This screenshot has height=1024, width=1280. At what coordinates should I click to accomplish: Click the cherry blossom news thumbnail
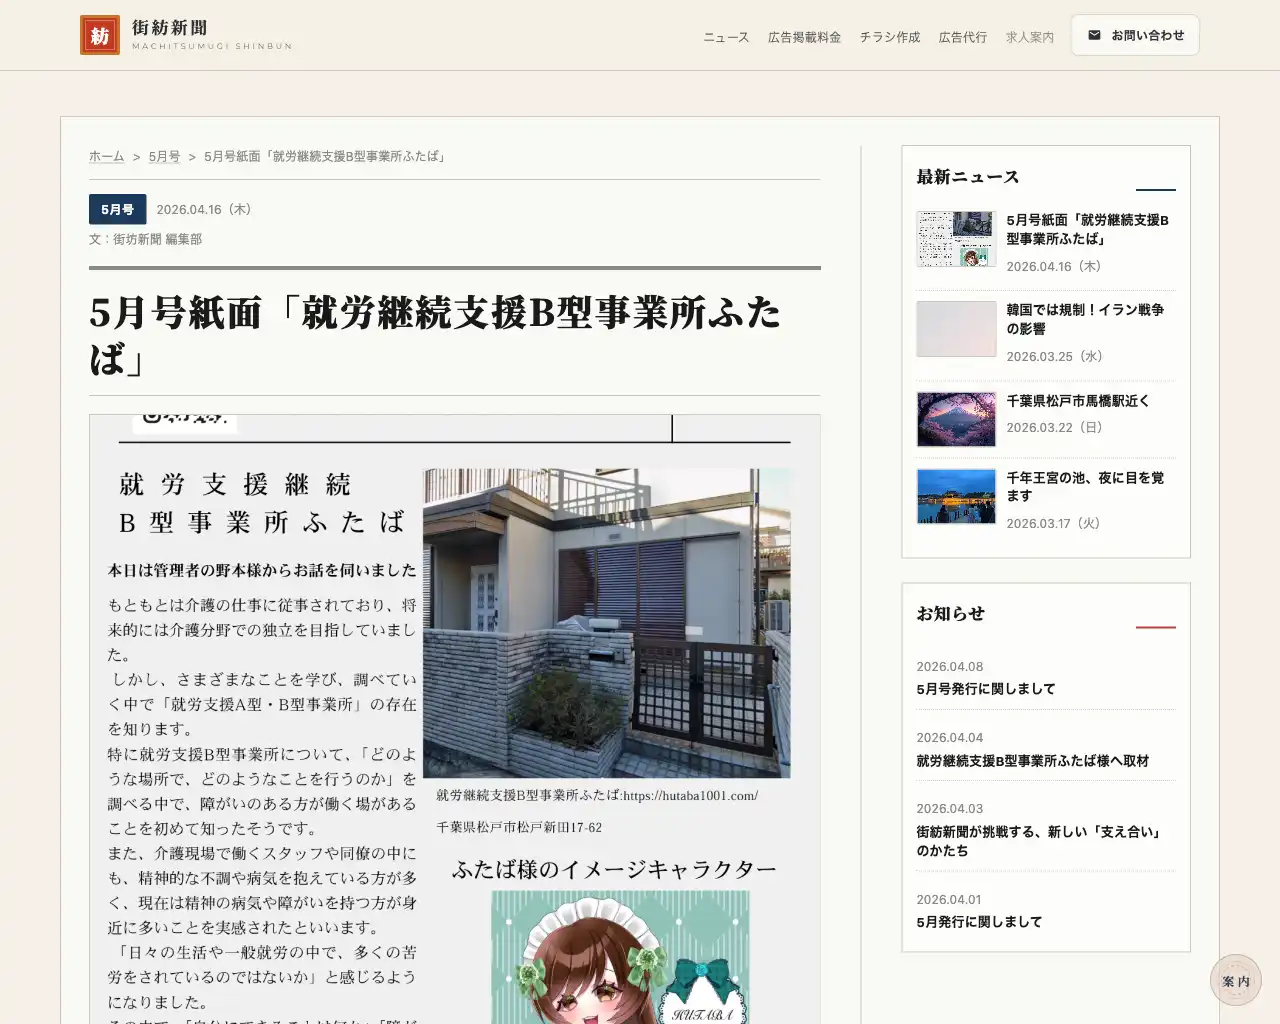955,419
